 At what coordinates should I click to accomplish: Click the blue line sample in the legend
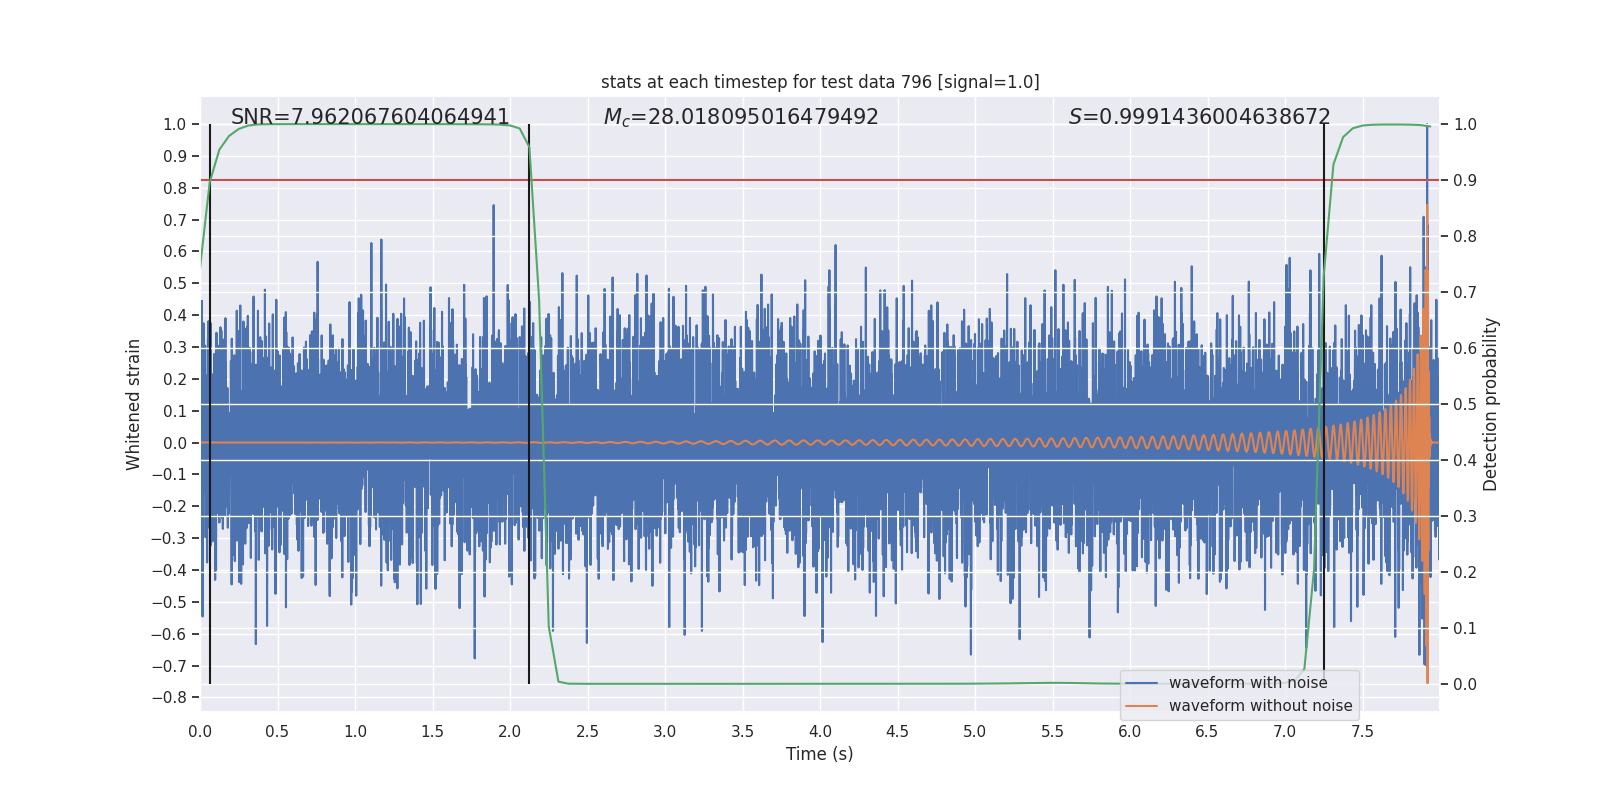click(x=1141, y=683)
